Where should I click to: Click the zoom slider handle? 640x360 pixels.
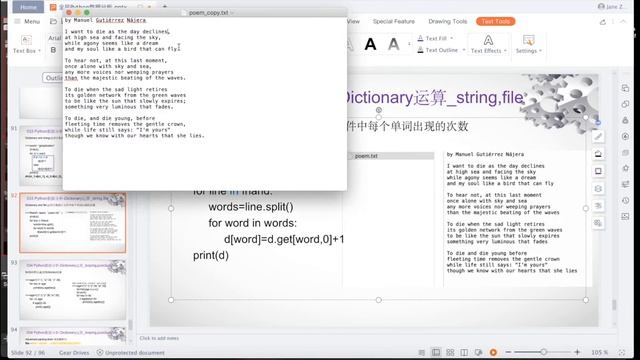point(543,352)
